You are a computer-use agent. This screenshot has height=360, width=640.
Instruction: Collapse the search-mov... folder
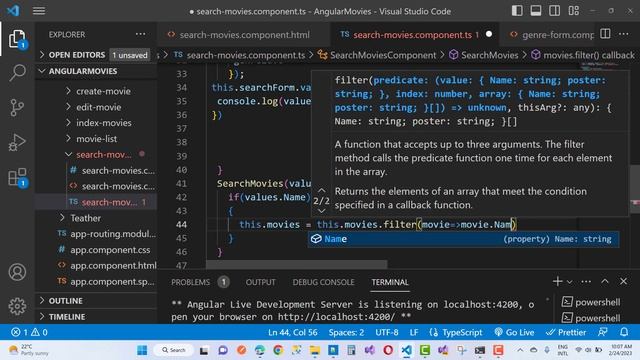tap(103, 155)
